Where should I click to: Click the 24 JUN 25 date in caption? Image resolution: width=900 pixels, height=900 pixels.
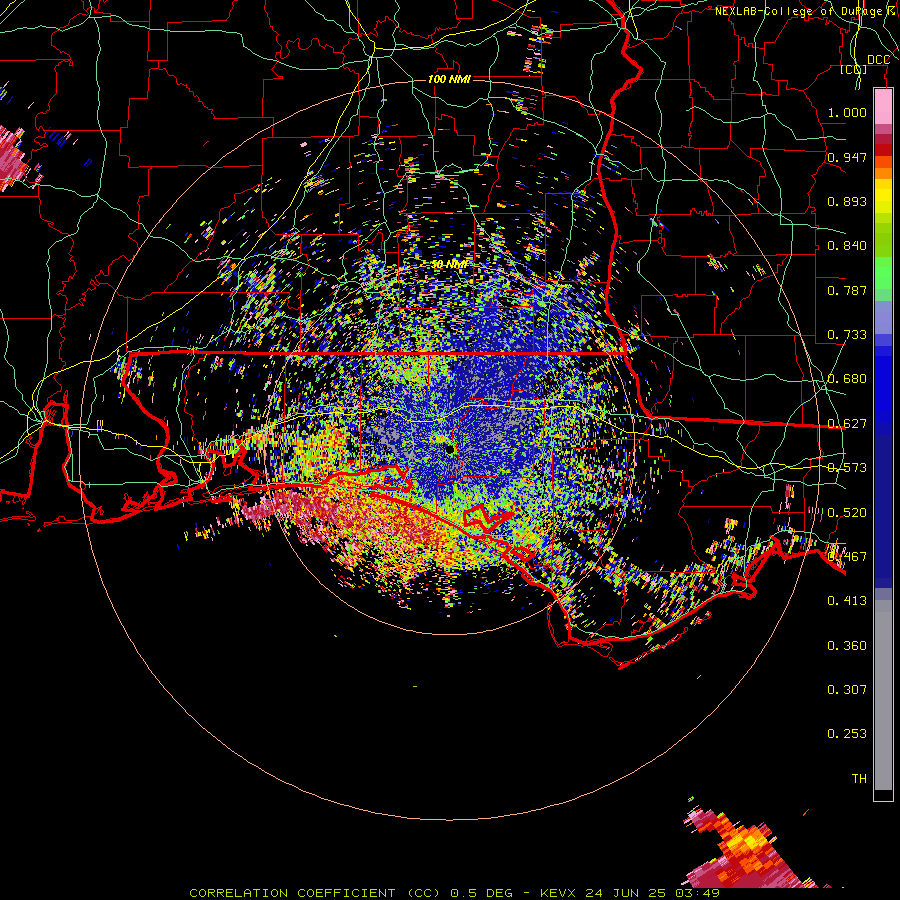point(626,893)
